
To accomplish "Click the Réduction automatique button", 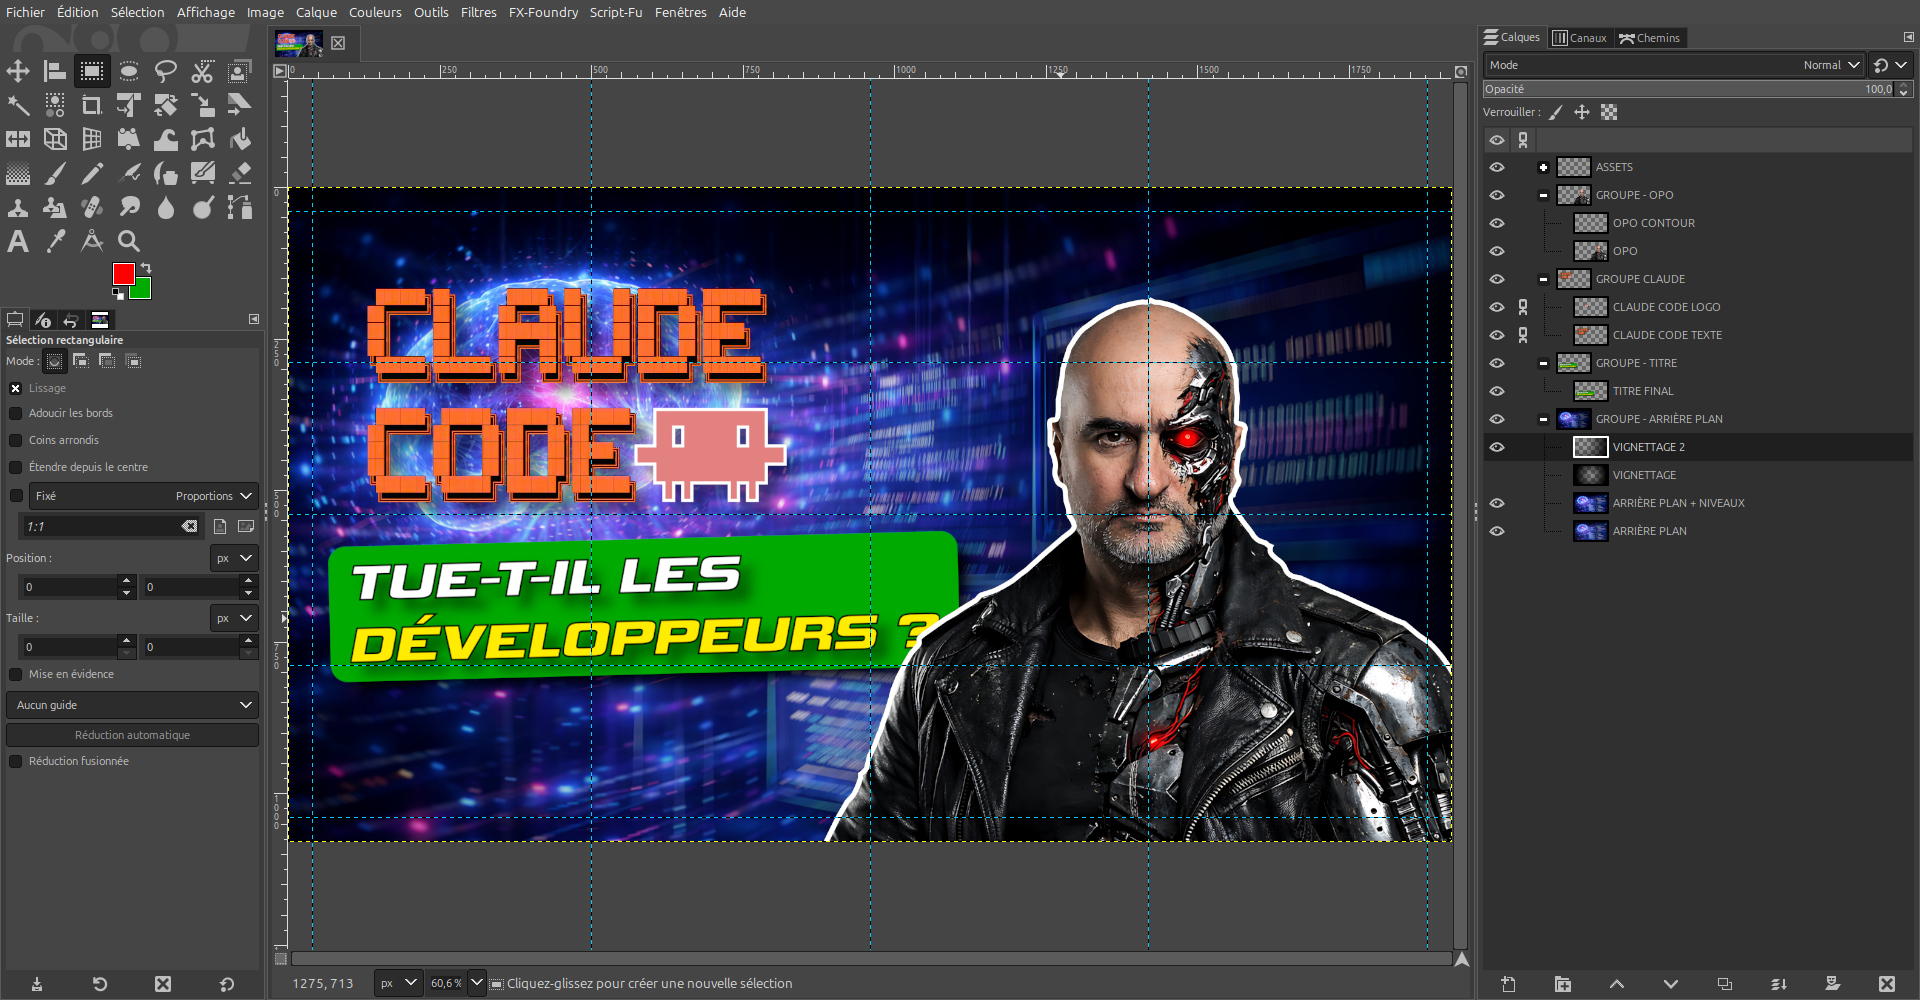I will pos(132,735).
